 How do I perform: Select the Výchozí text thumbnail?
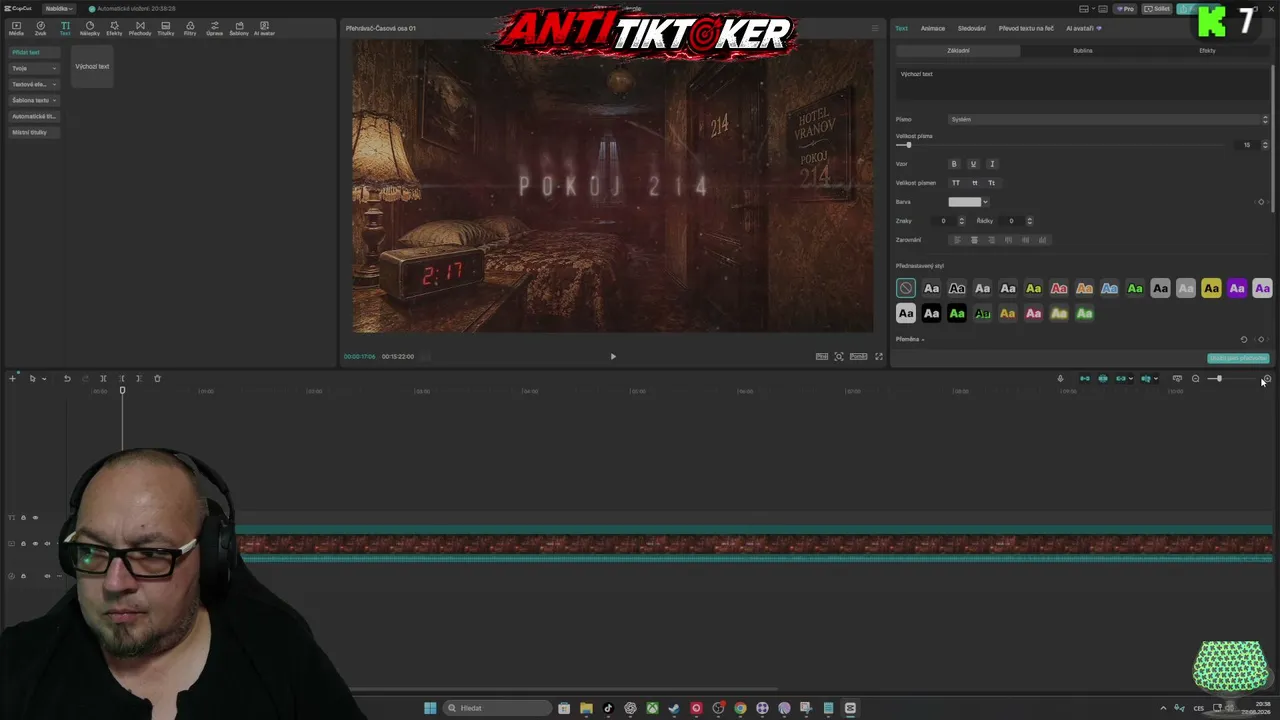click(92, 66)
